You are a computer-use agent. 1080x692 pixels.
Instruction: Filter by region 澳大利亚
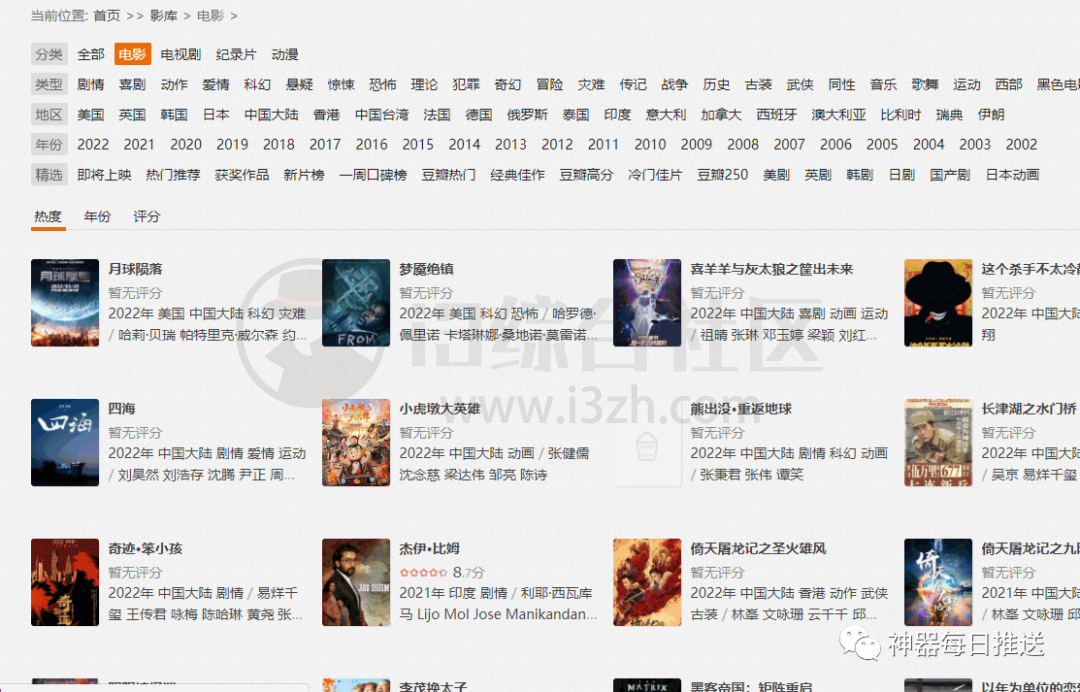838,114
